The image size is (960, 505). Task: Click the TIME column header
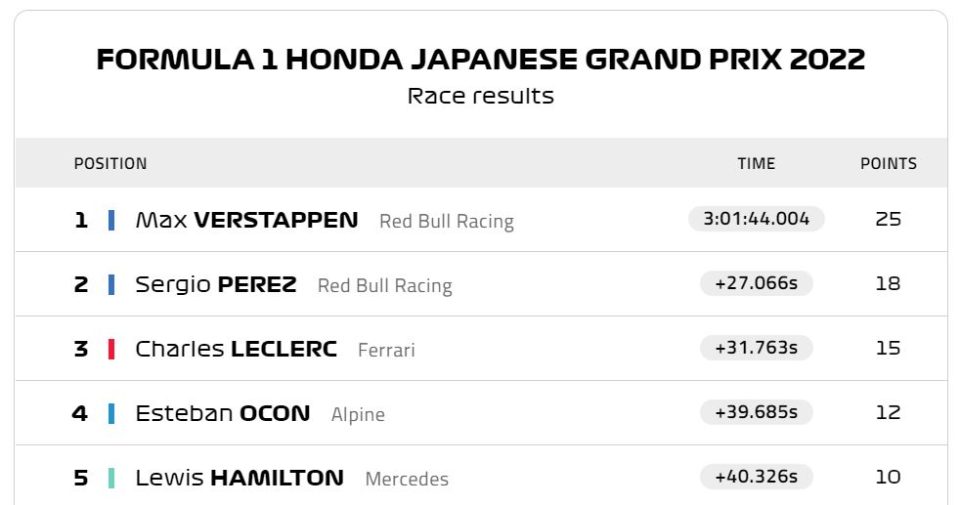(x=756, y=163)
